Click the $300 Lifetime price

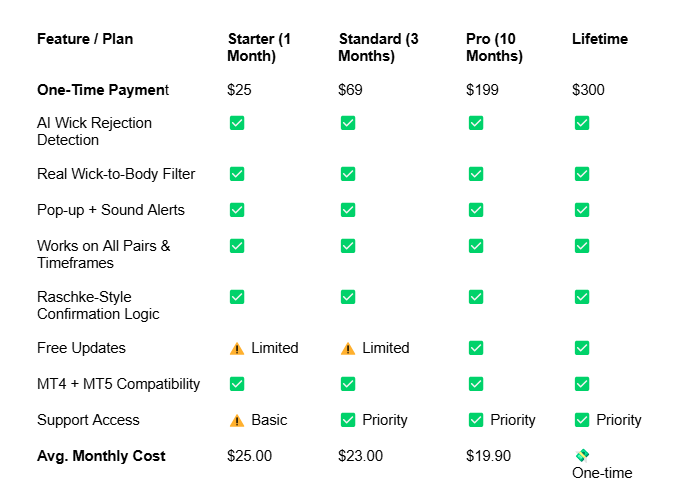tap(588, 90)
